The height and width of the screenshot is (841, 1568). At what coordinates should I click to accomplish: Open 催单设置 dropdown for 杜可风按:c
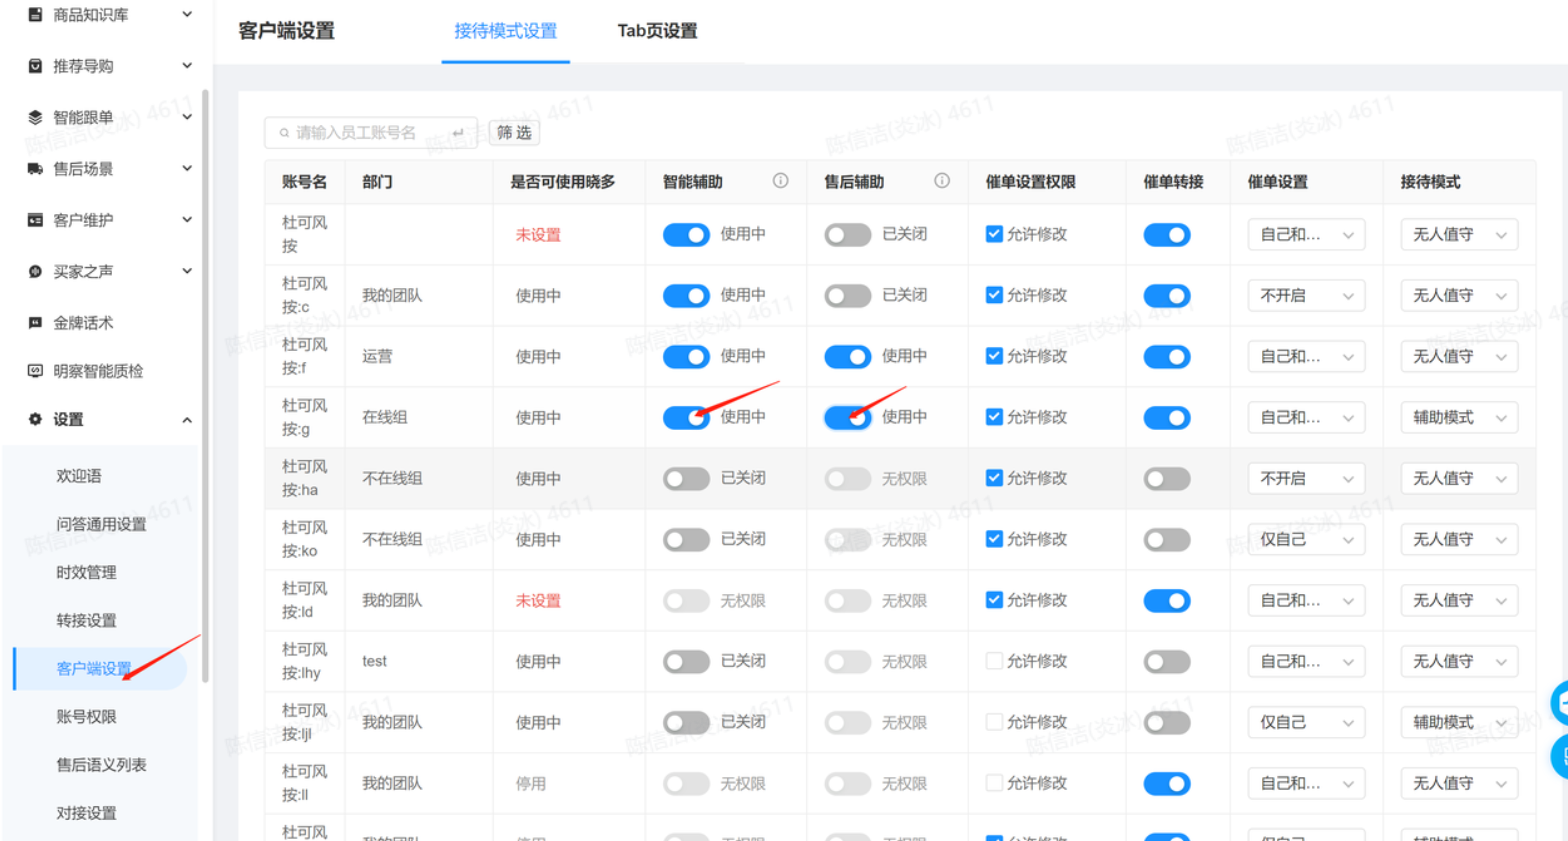pyautogui.click(x=1306, y=296)
